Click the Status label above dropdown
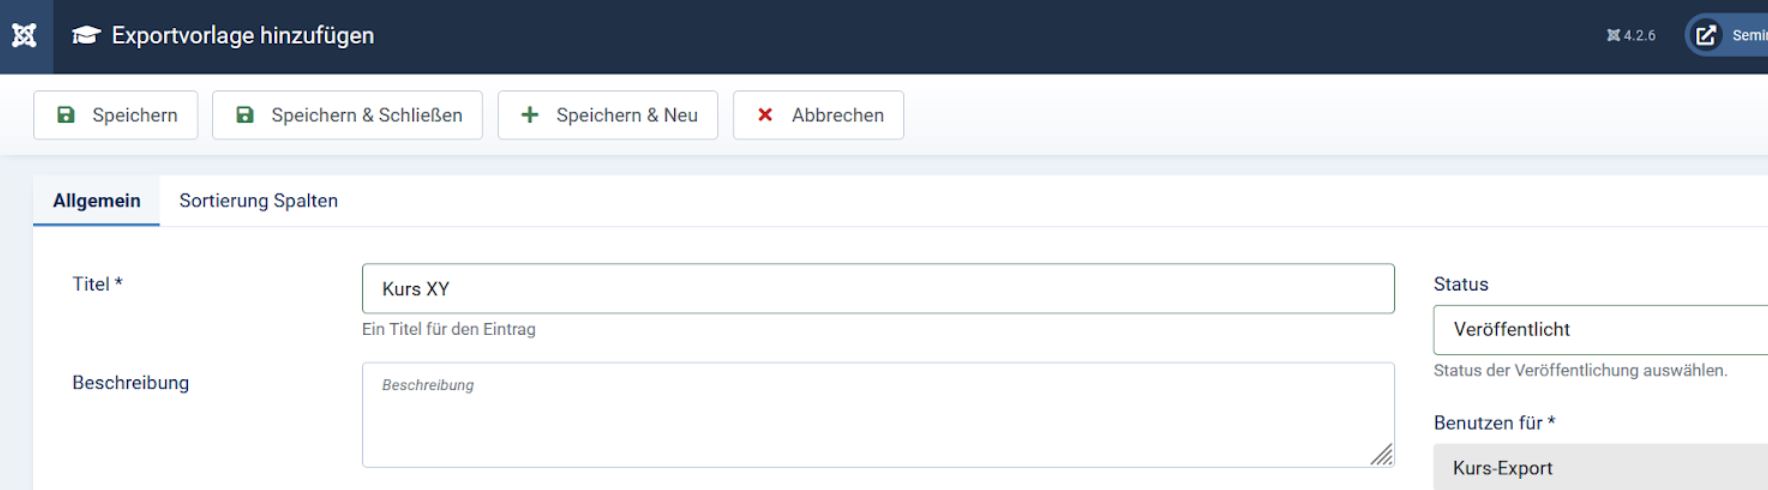 (x=1460, y=284)
